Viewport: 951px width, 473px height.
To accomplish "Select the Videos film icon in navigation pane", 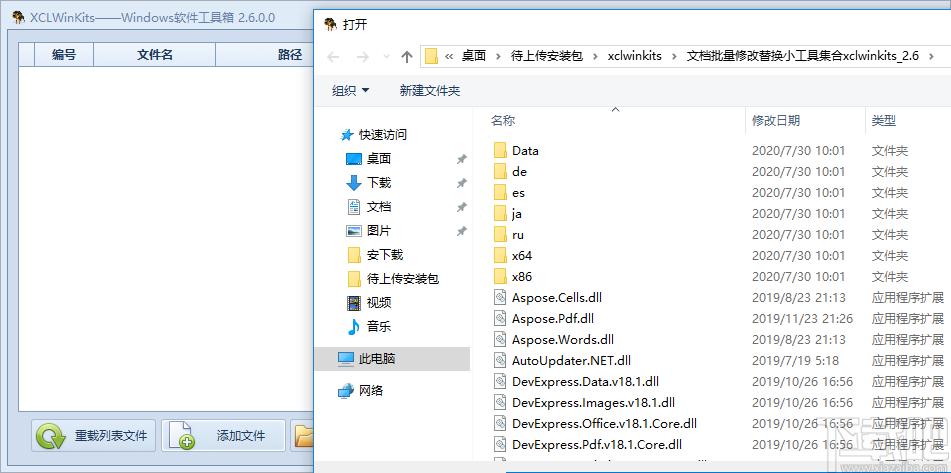I will click(x=354, y=303).
